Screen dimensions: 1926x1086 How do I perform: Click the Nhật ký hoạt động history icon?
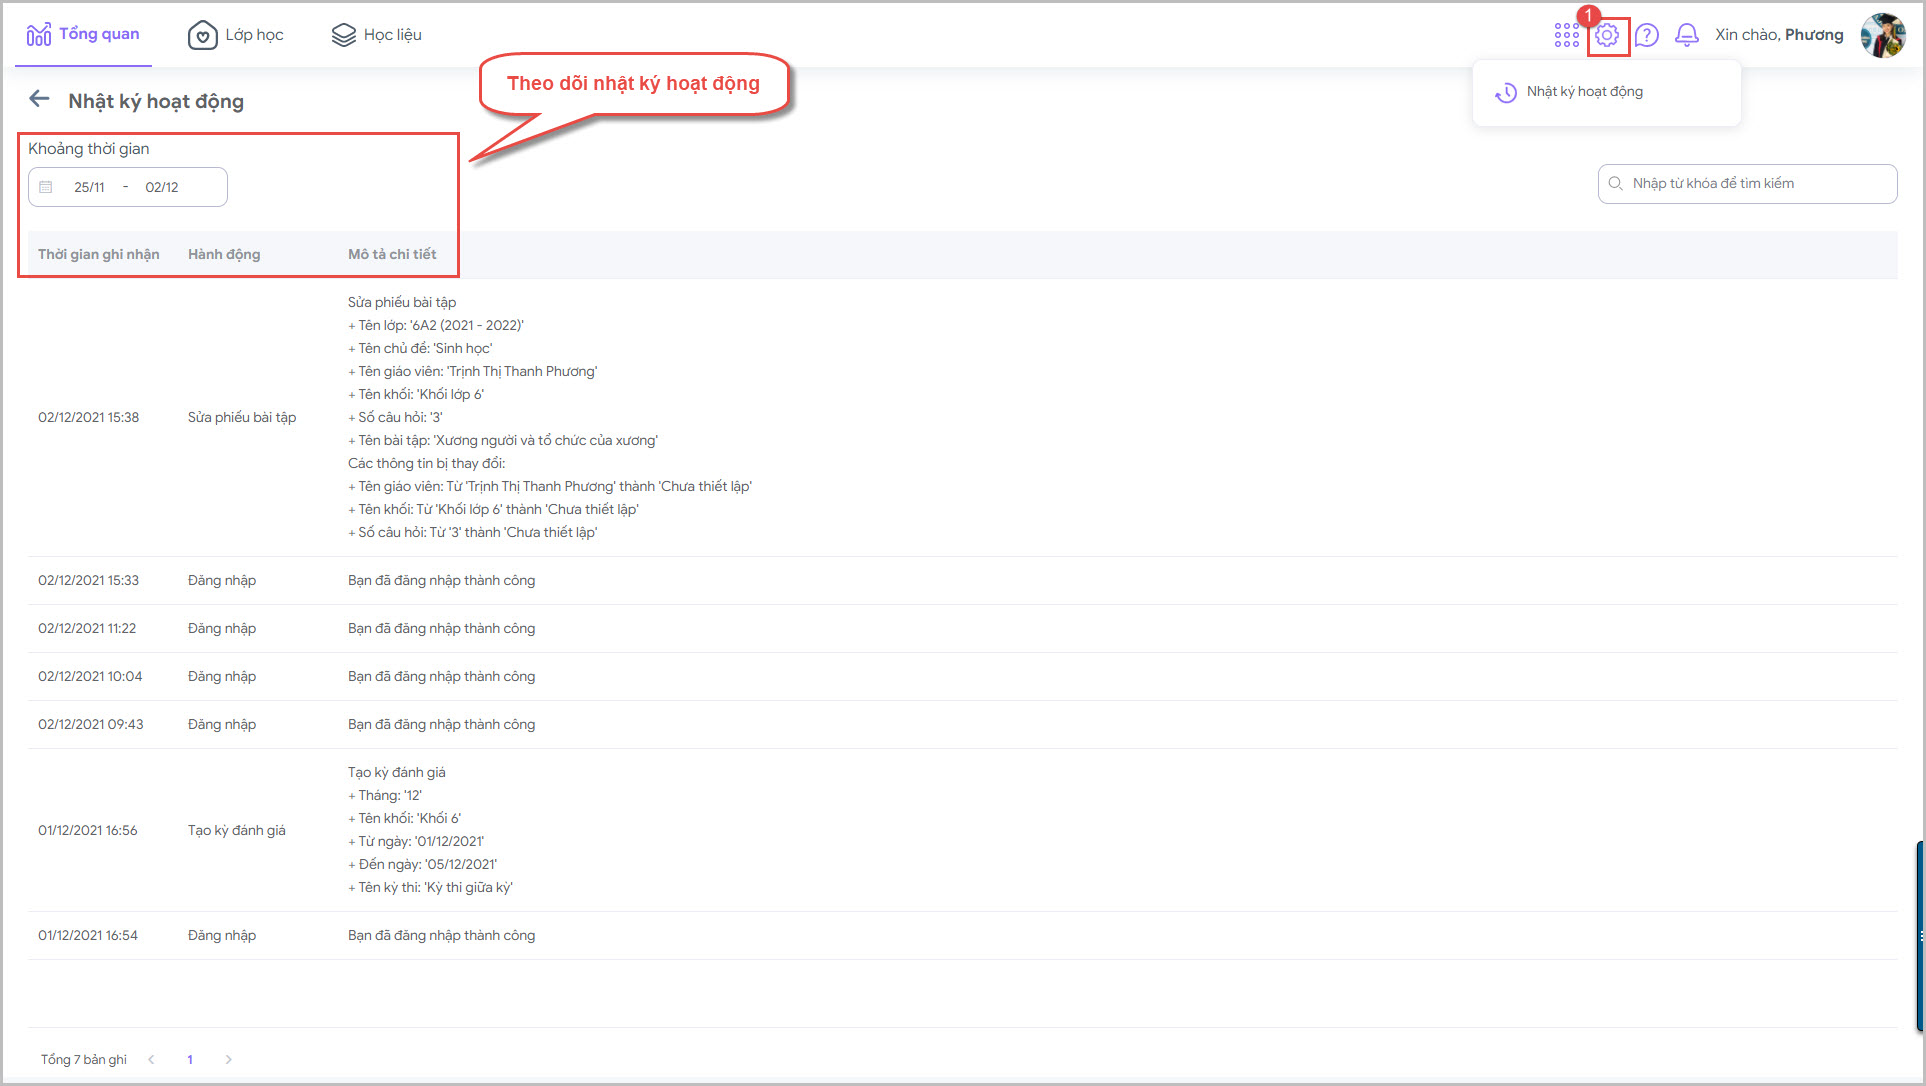[1505, 92]
